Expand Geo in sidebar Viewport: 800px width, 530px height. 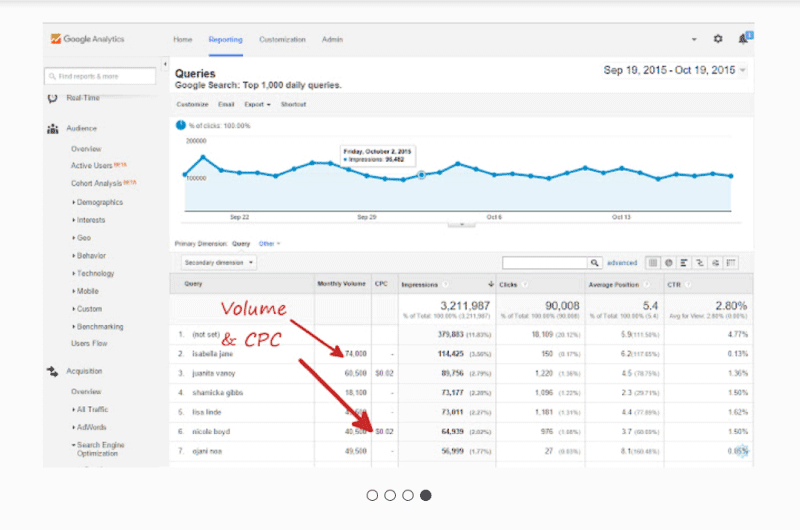click(x=82, y=238)
